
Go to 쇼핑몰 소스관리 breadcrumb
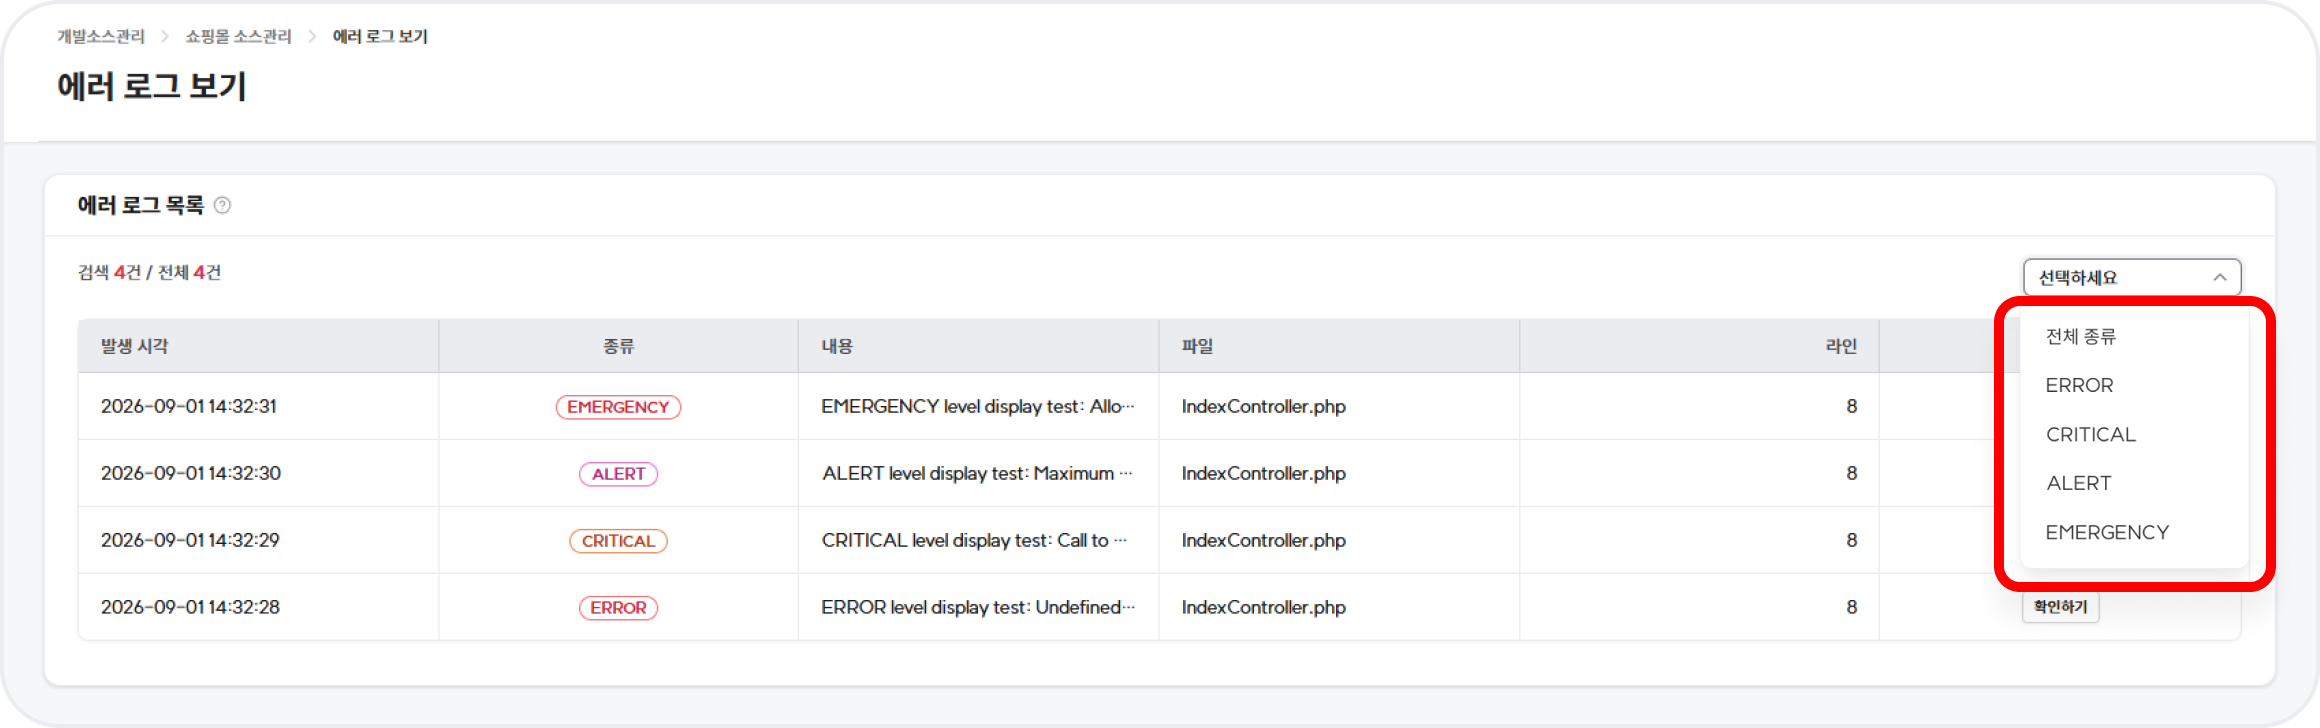238,36
